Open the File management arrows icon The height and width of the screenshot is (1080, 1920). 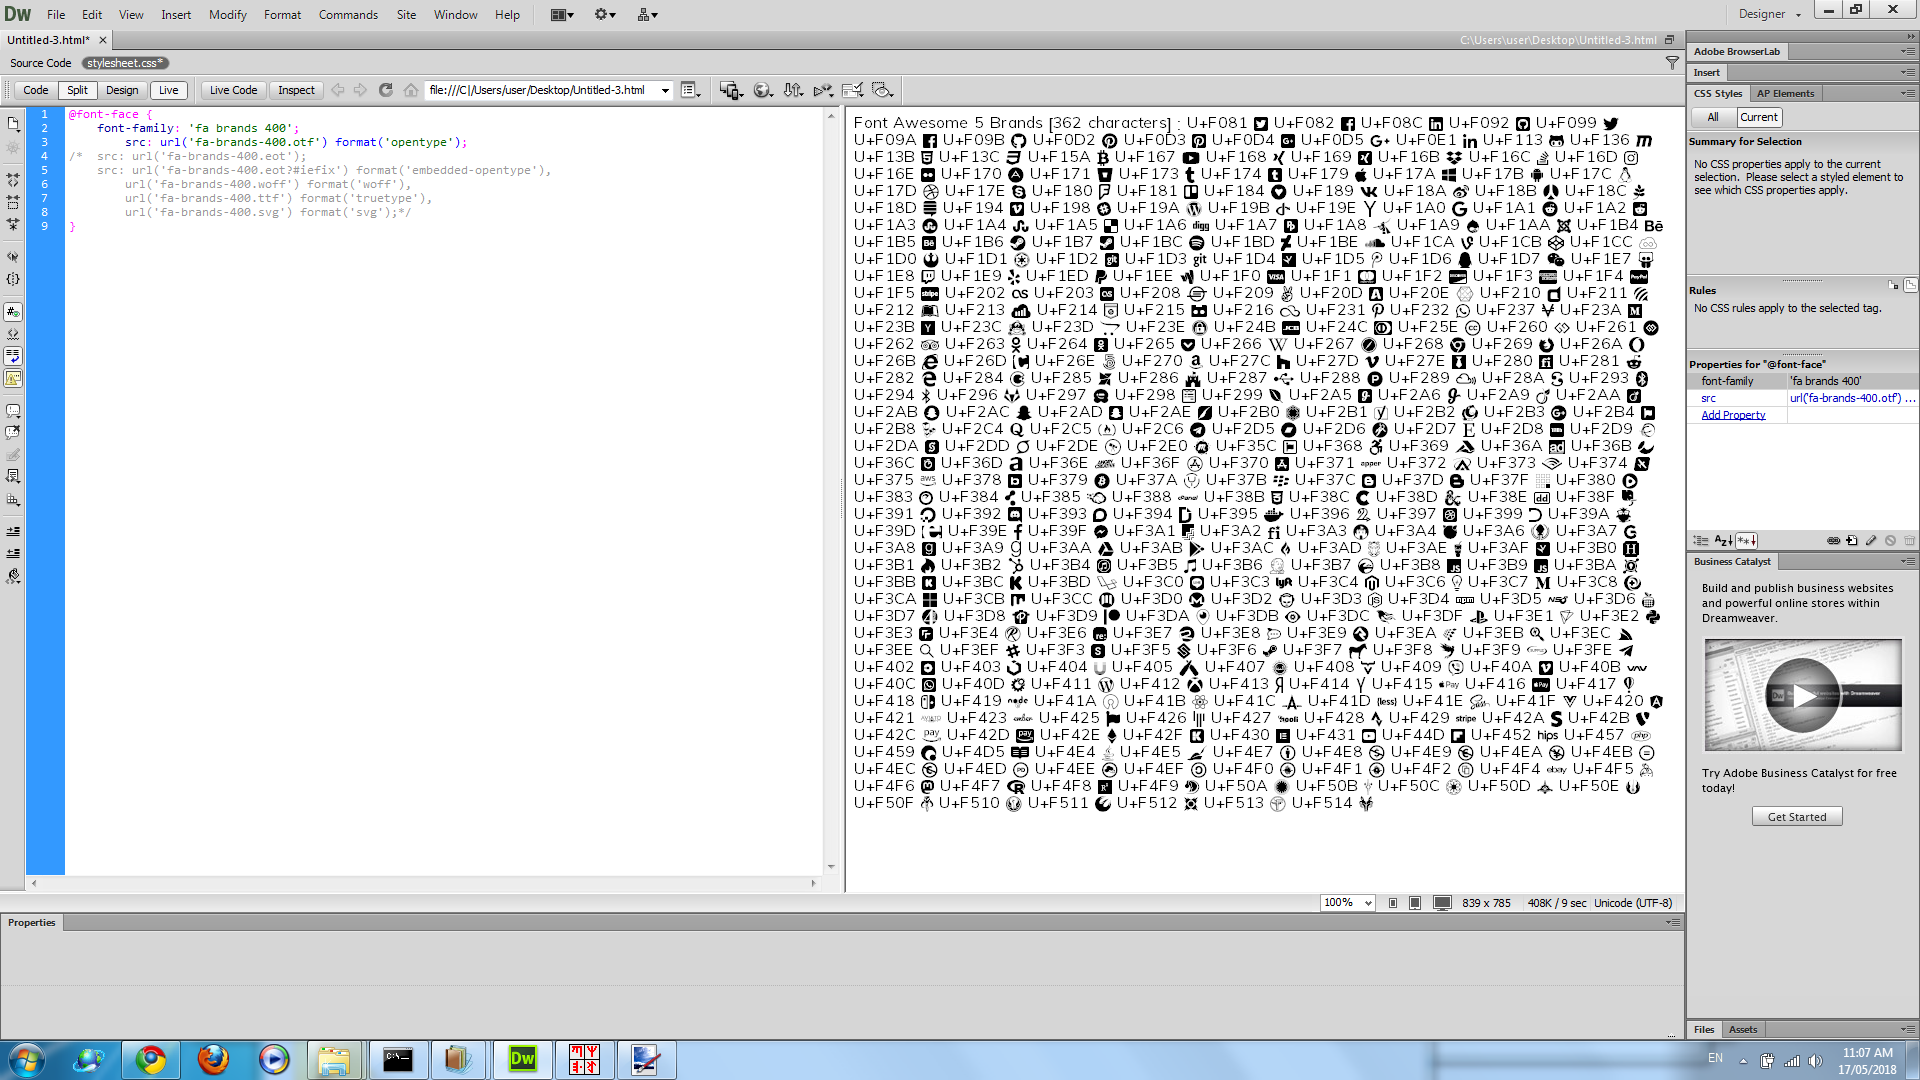click(793, 90)
